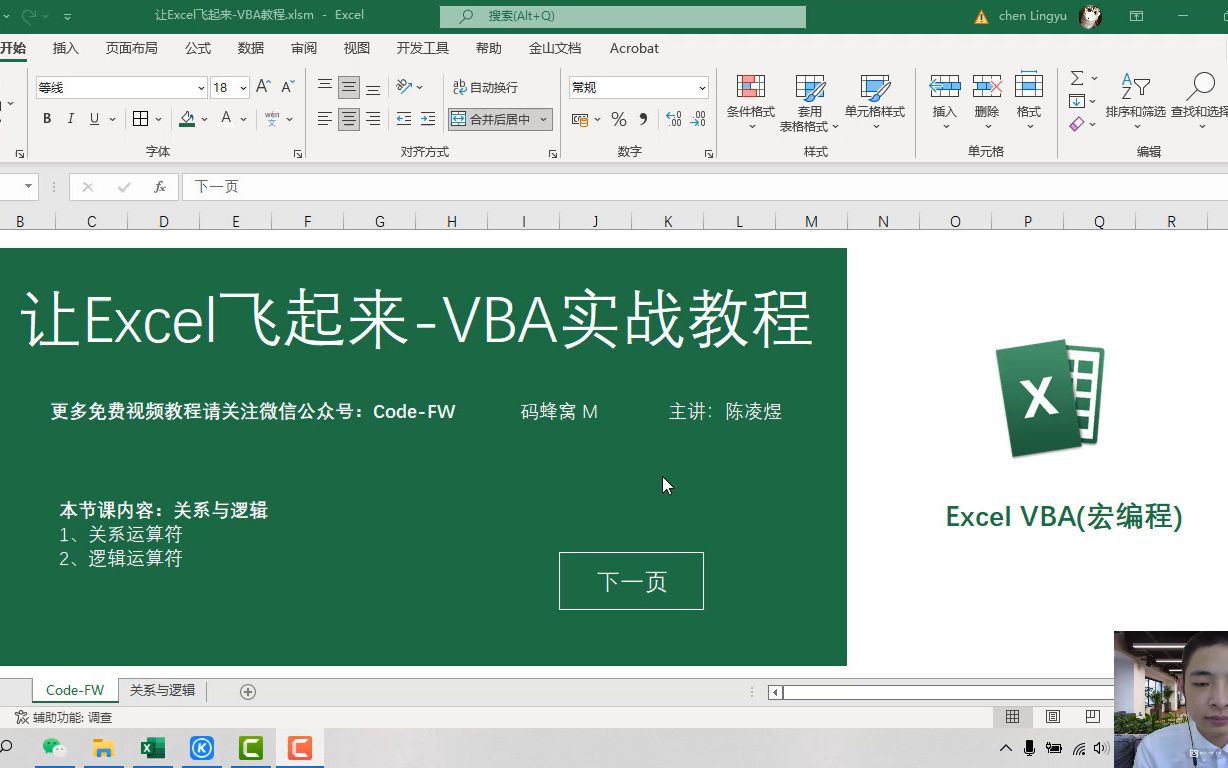Open the 常规 number format dropdown

click(x=636, y=87)
